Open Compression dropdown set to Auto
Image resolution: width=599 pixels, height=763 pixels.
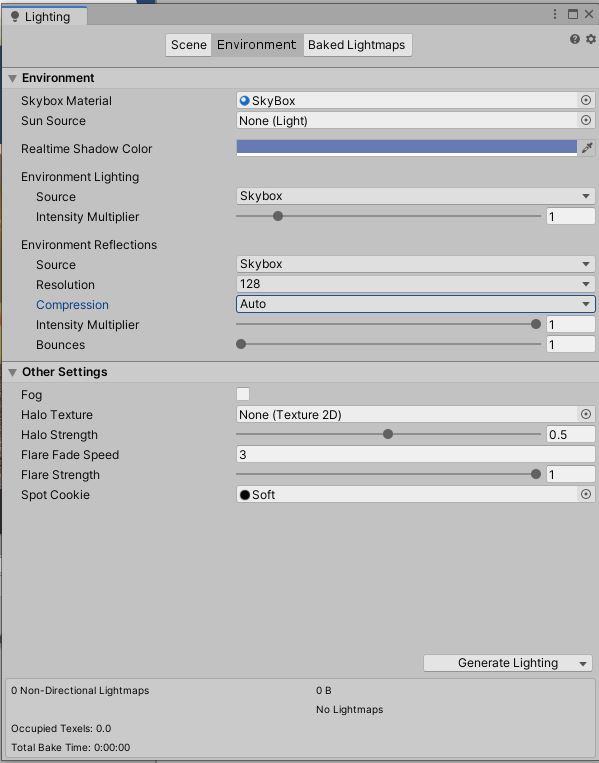(x=416, y=304)
